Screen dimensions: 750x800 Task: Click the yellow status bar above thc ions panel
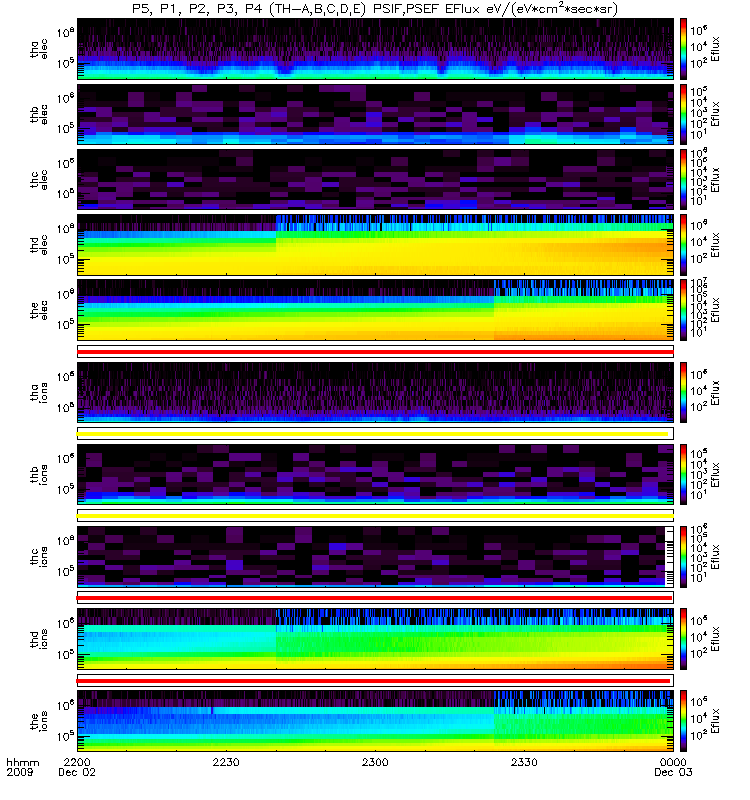pos(375,516)
